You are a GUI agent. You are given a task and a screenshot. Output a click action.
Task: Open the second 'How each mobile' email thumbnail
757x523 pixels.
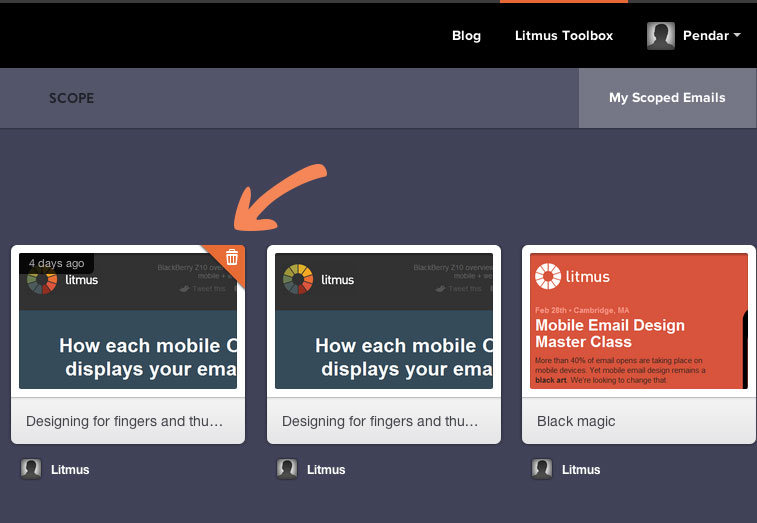pos(384,321)
